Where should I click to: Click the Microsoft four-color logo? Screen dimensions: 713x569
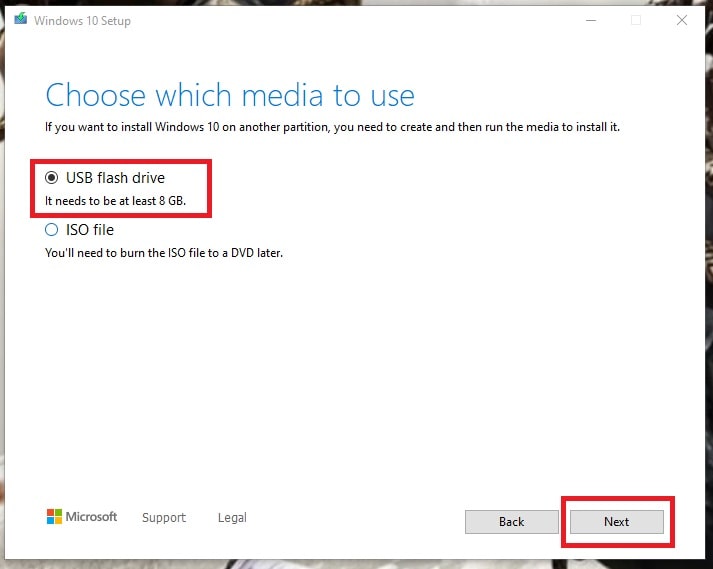[x=54, y=517]
